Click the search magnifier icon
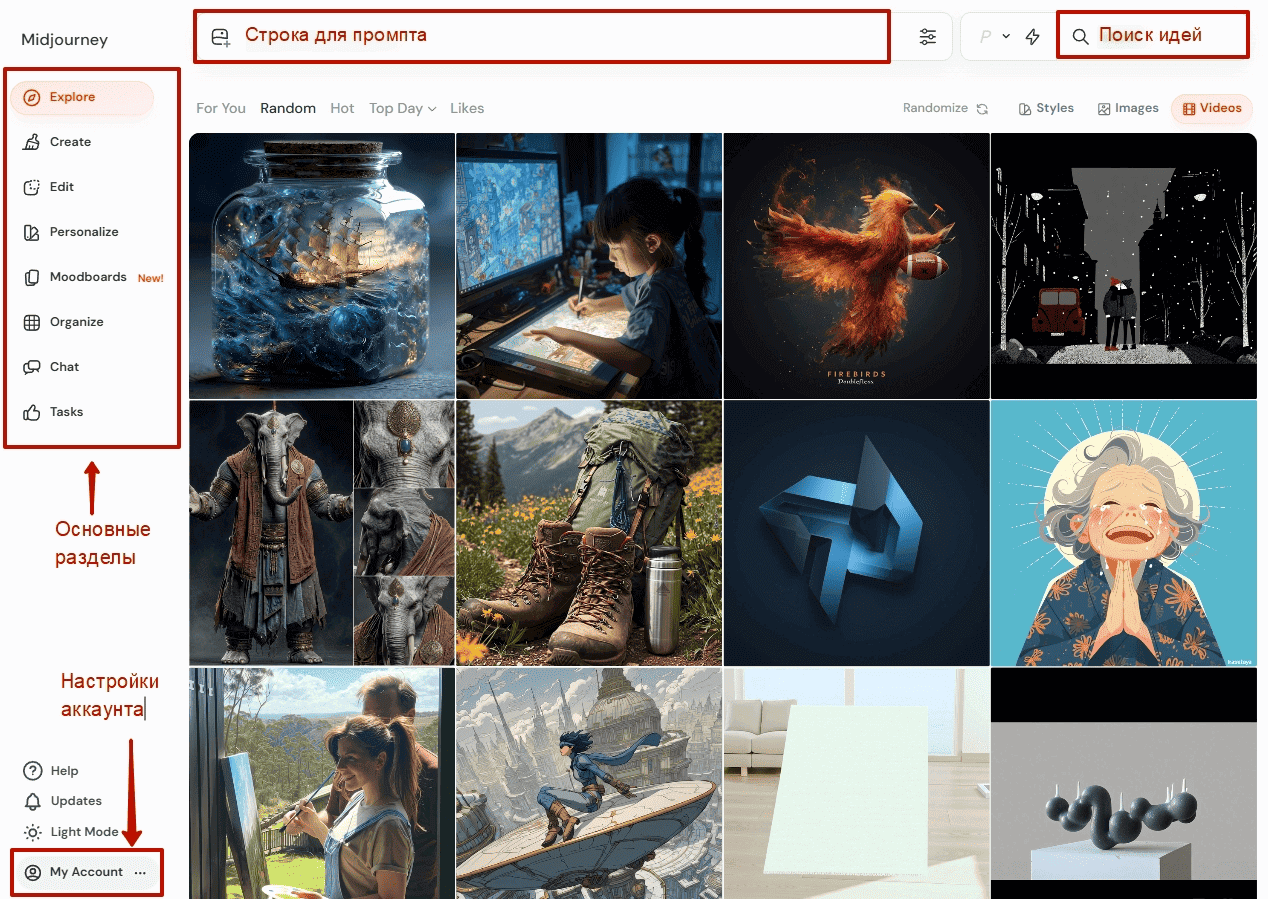1268x899 pixels. 1080,37
